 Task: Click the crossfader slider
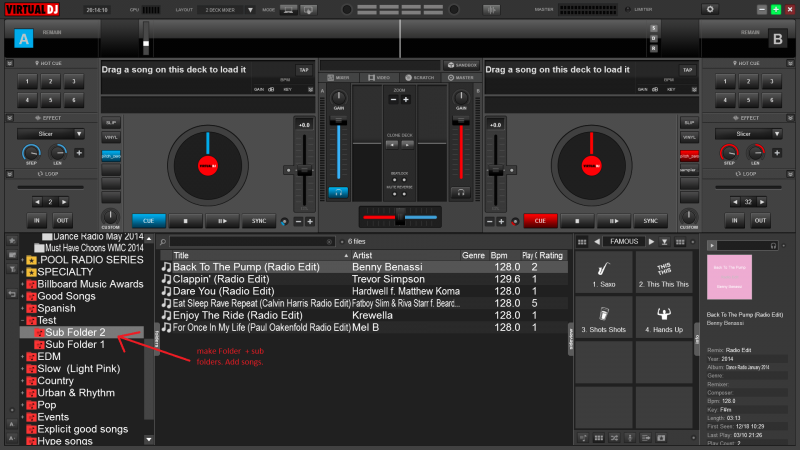tap(401, 217)
